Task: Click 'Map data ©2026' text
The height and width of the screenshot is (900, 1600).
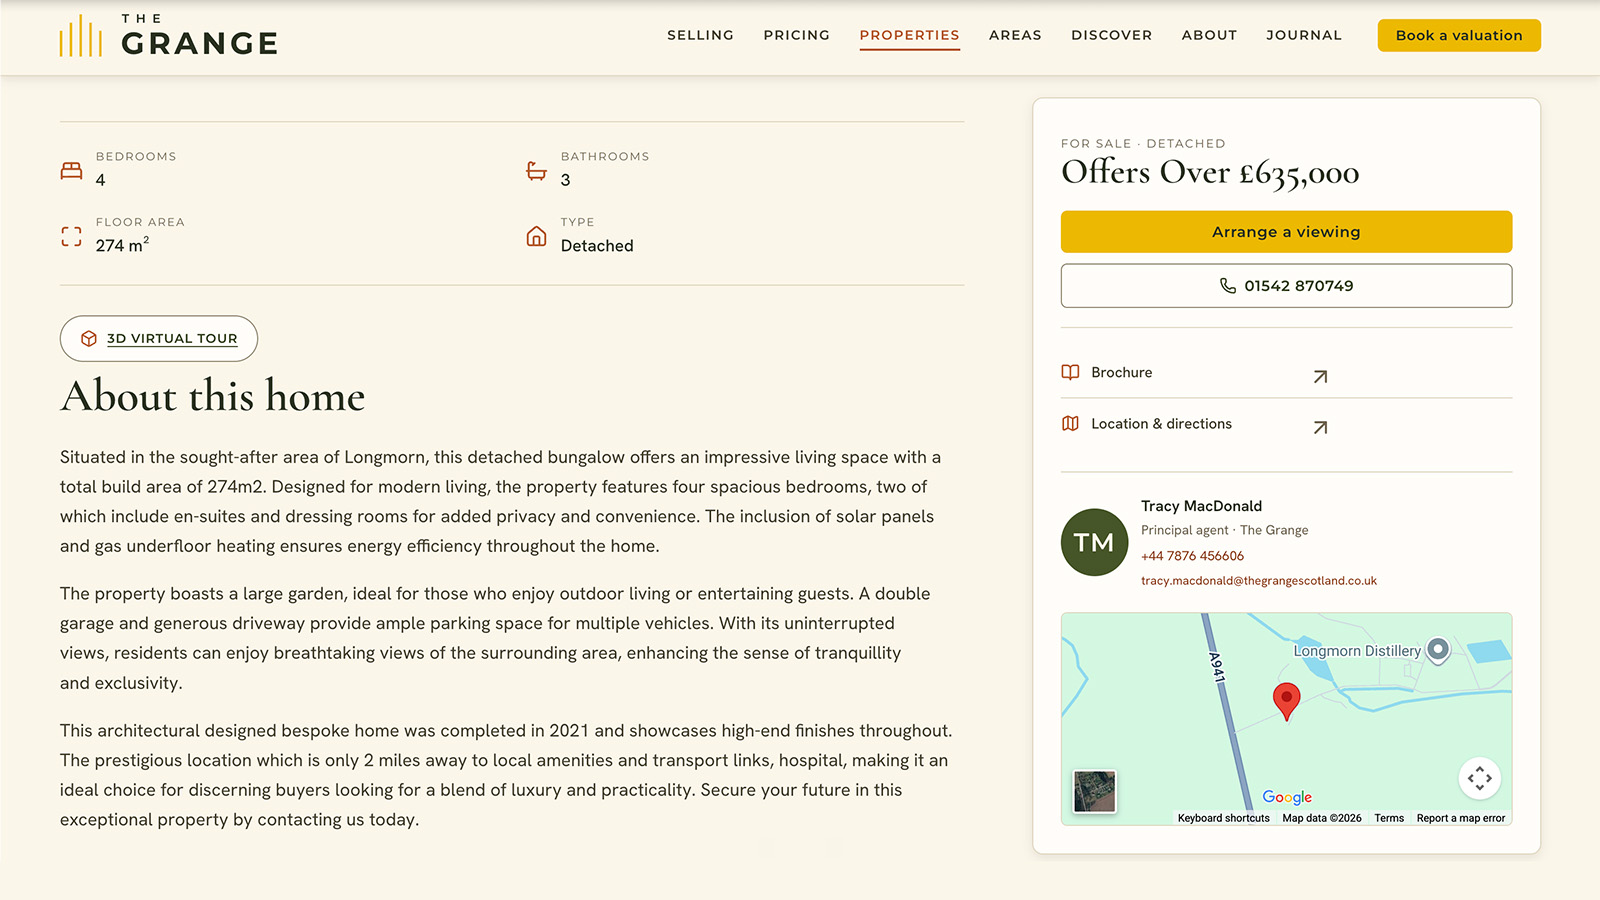Action: click(1322, 818)
